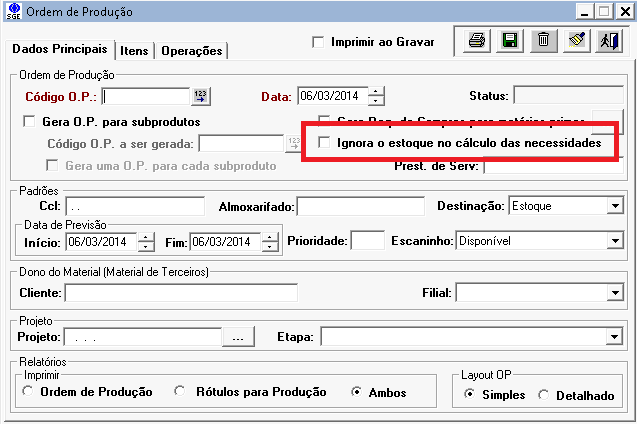
Task: Increase the Data field using the up arrow
Action: pos(376,93)
